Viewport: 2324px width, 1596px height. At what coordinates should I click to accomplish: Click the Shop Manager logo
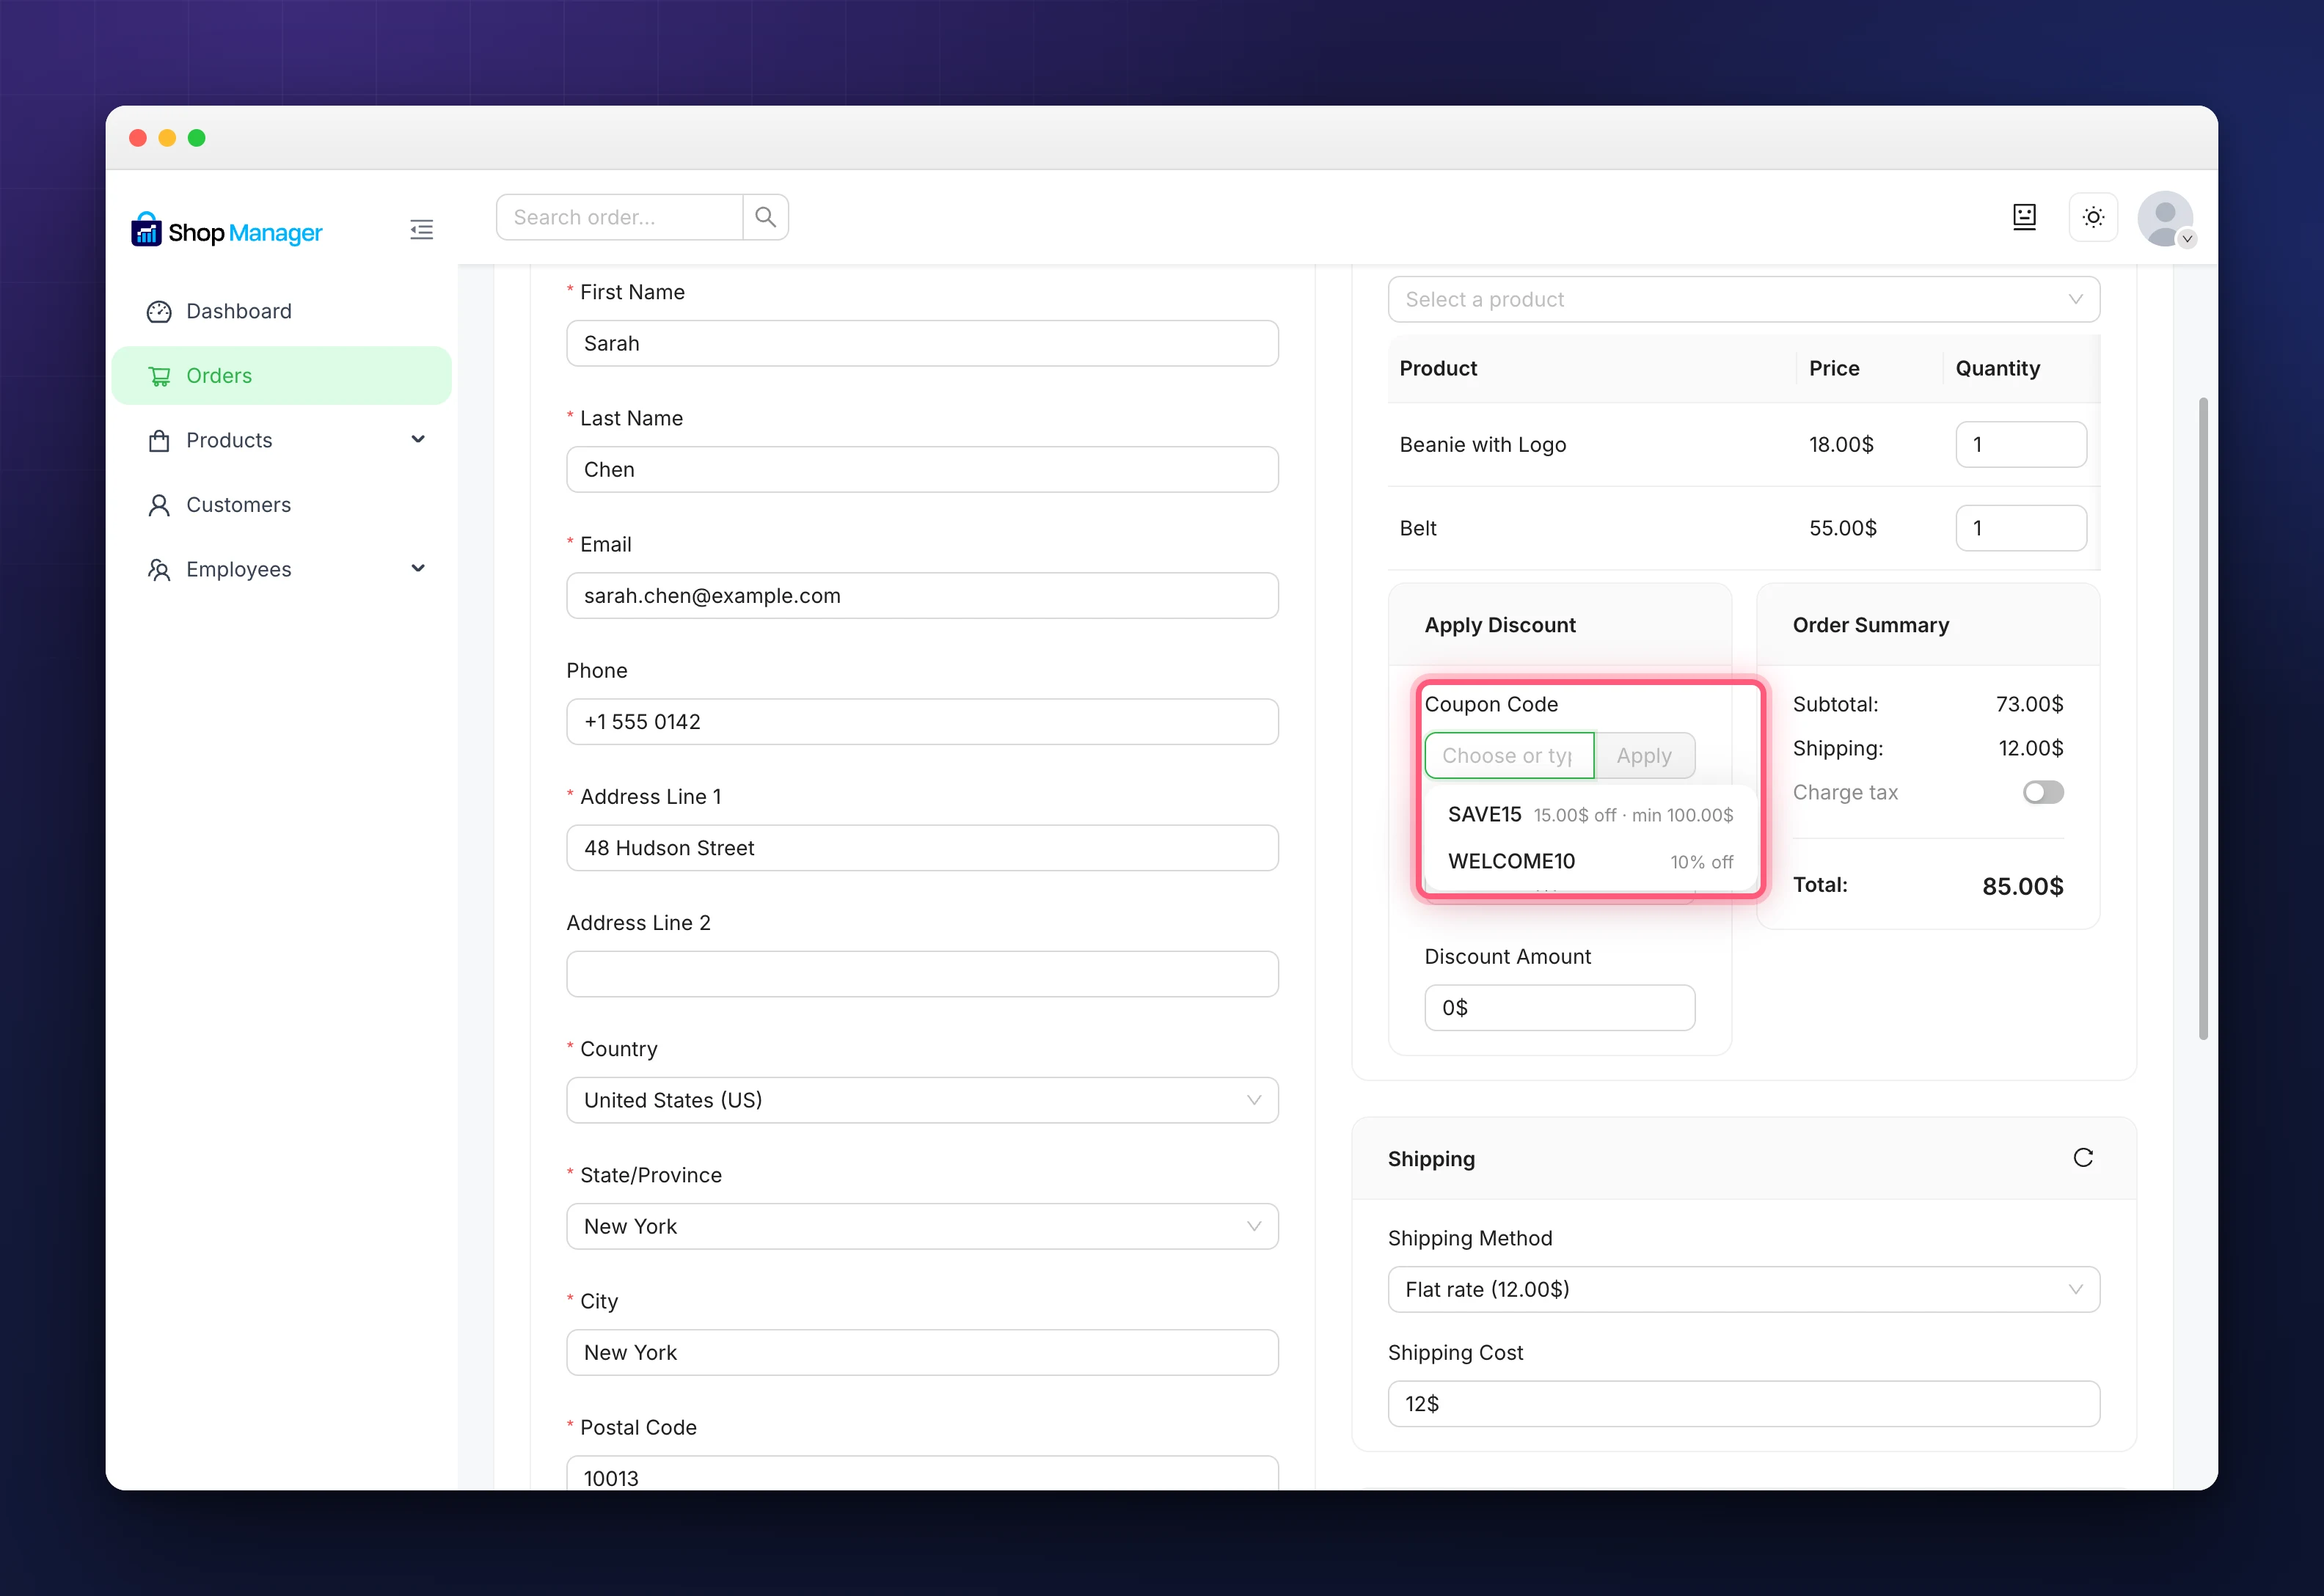[227, 231]
